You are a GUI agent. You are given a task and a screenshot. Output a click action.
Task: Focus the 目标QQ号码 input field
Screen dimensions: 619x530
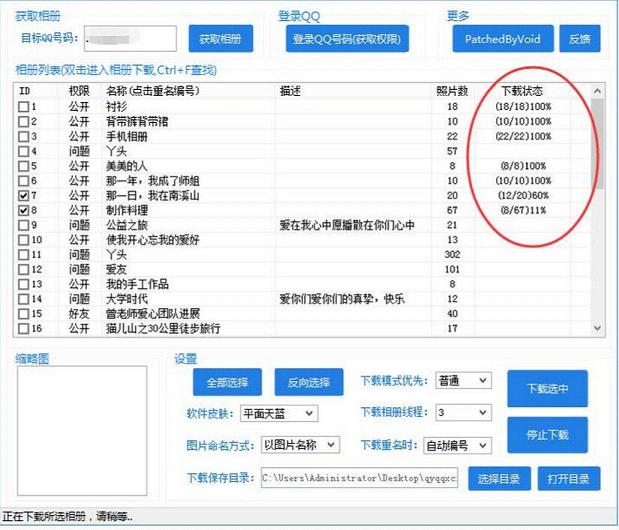(x=130, y=39)
